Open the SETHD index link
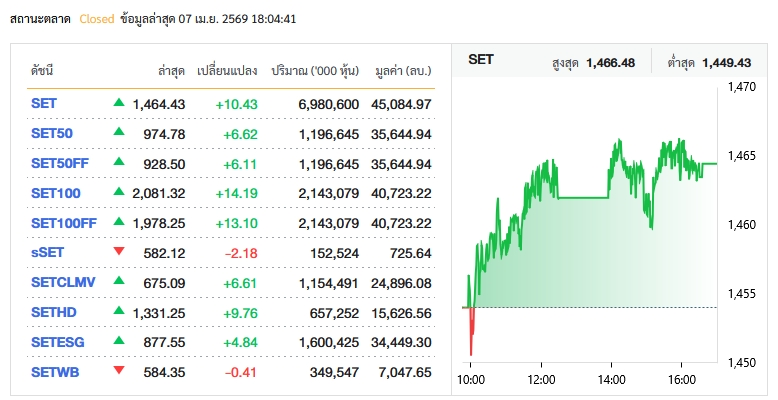The width and height of the screenshot is (778, 400). pos(53,313)
